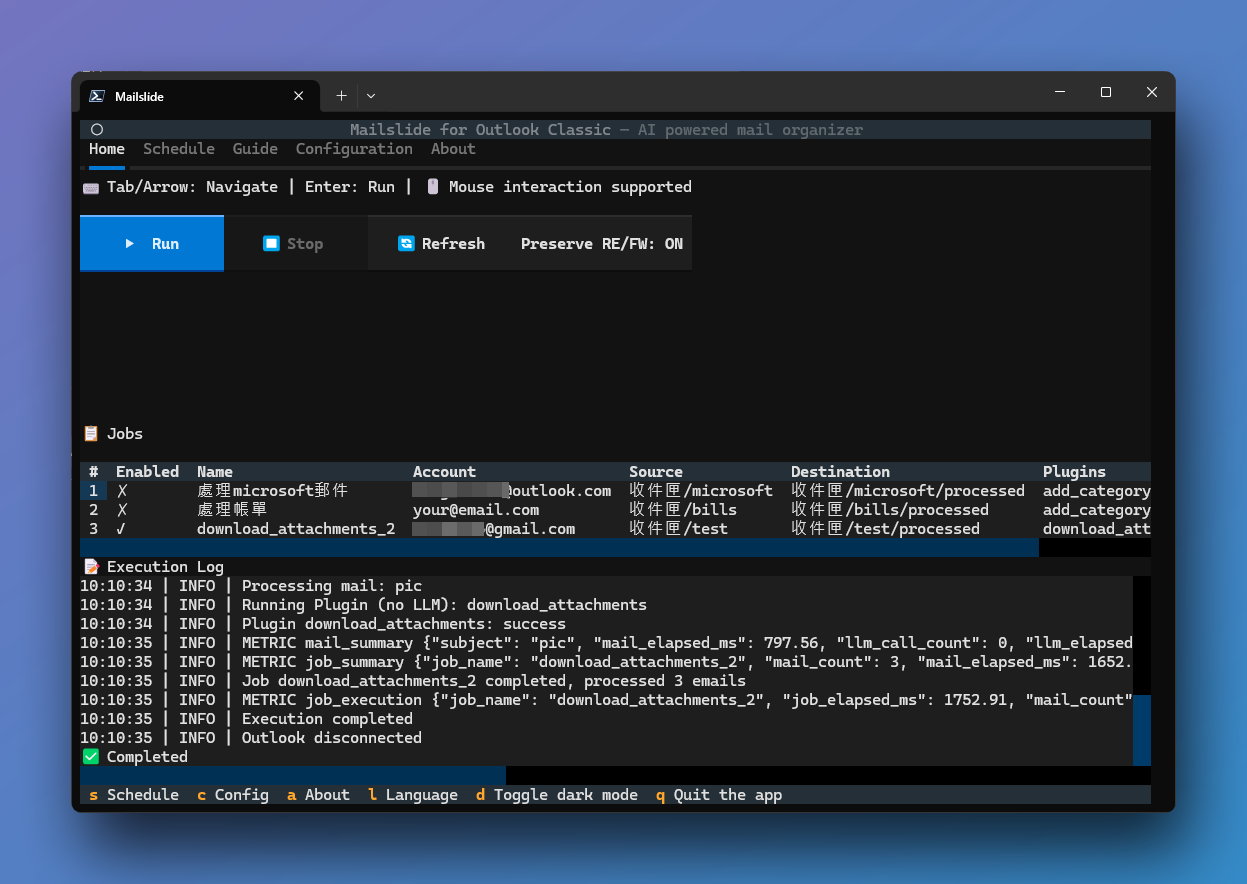This screenshot has width=1247, height=884.
Task: Click the PowerShell icon on the Mailslide tab
Action: 97,96
